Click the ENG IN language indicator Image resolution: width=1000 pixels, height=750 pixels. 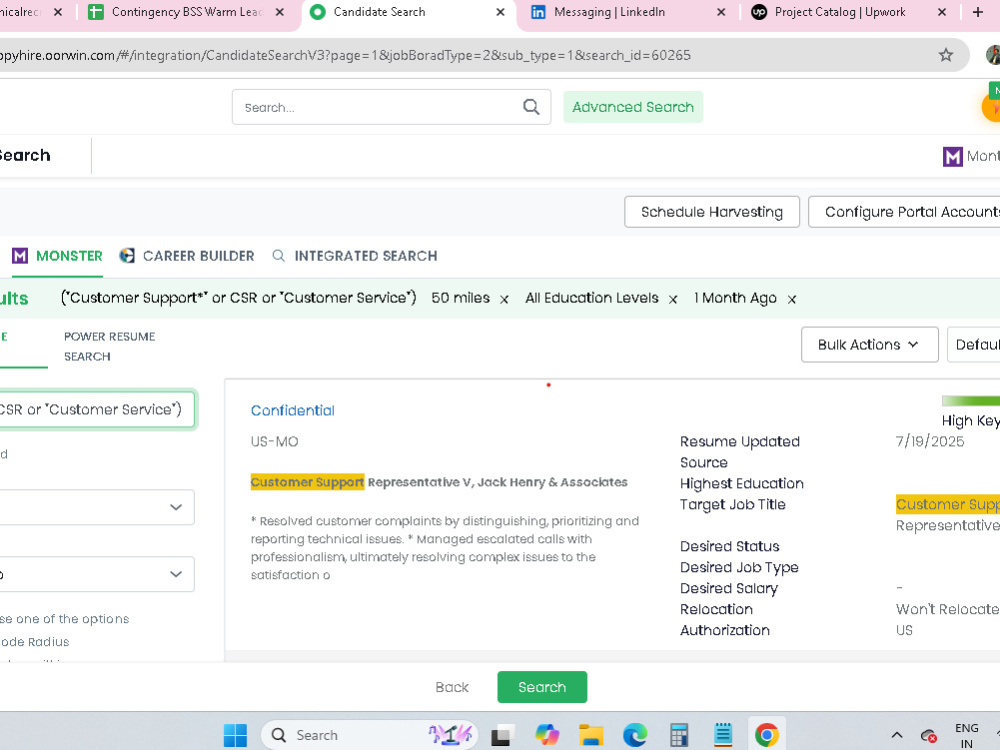pyautogui.click(x=966, y=735)
